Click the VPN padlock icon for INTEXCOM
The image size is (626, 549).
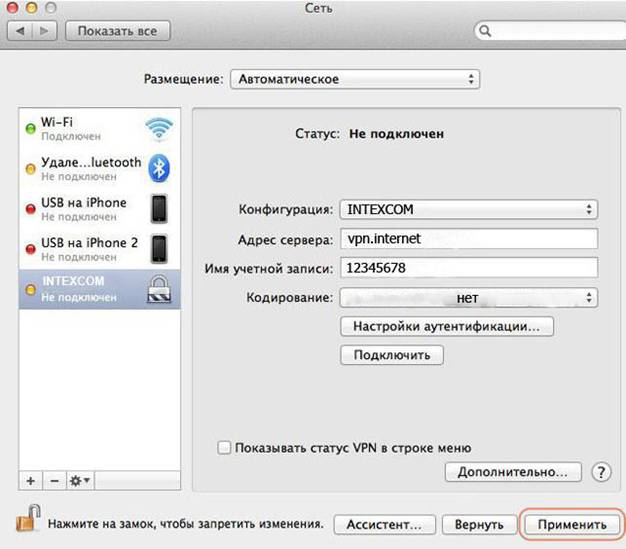(159, 288)
